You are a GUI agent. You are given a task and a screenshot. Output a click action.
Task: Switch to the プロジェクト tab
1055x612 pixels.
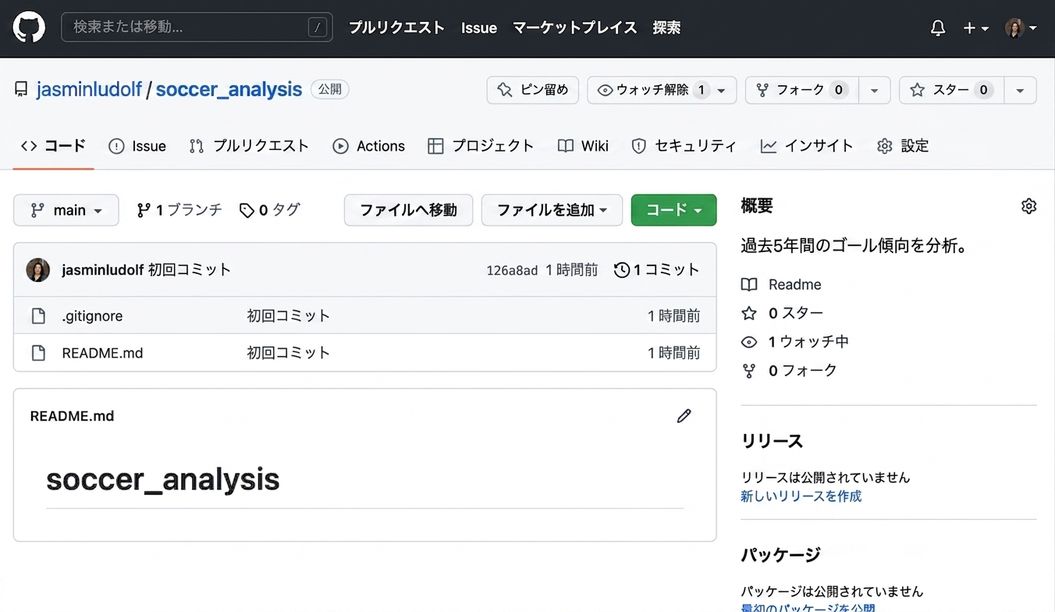pyautogui.click(x=480, y=146)
